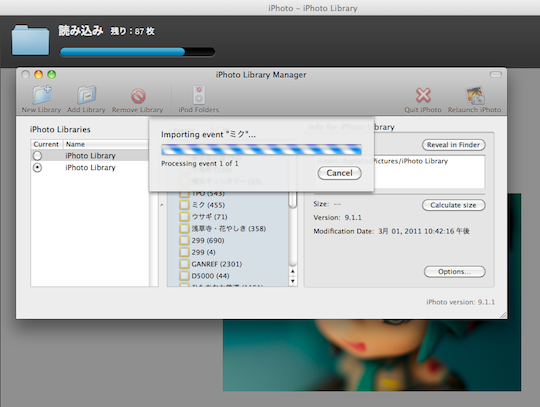Click the 残り: 87 枚 remaining count
This screenshot has height=407, width=540.
pyautogui.click(x=133, y=31)
